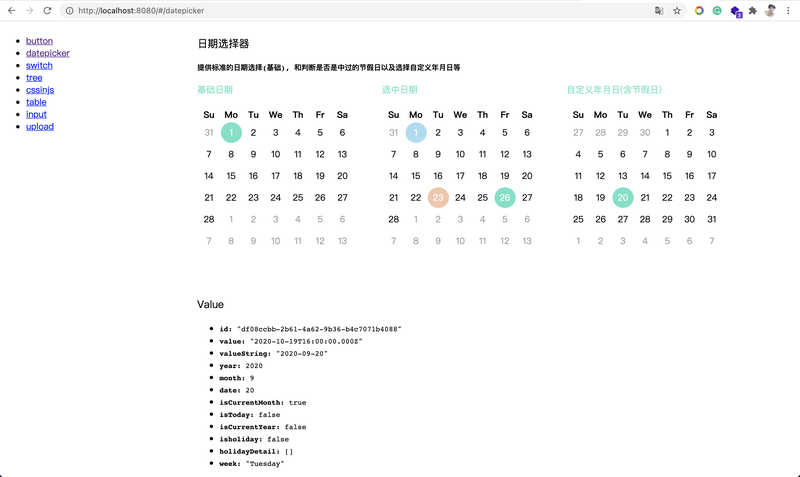The image size is (800, 477).
Task: Click the colorful circle extension icon
Action: [699, 10]
